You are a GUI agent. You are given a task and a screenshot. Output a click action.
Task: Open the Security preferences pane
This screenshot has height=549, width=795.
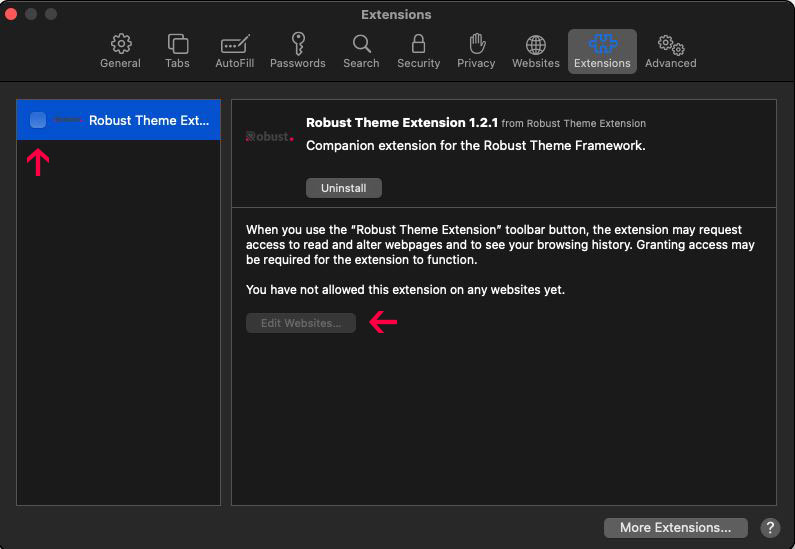click(418, 51)
